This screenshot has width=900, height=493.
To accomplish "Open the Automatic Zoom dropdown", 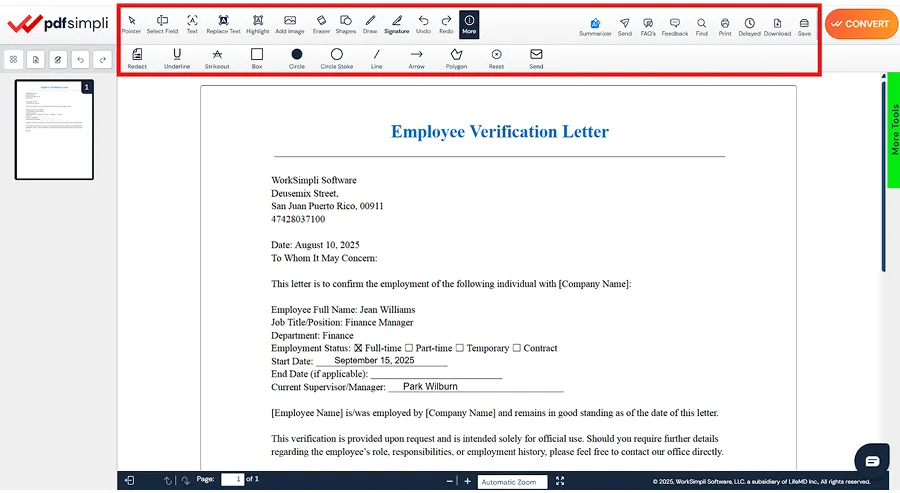I will pos(512,482).
